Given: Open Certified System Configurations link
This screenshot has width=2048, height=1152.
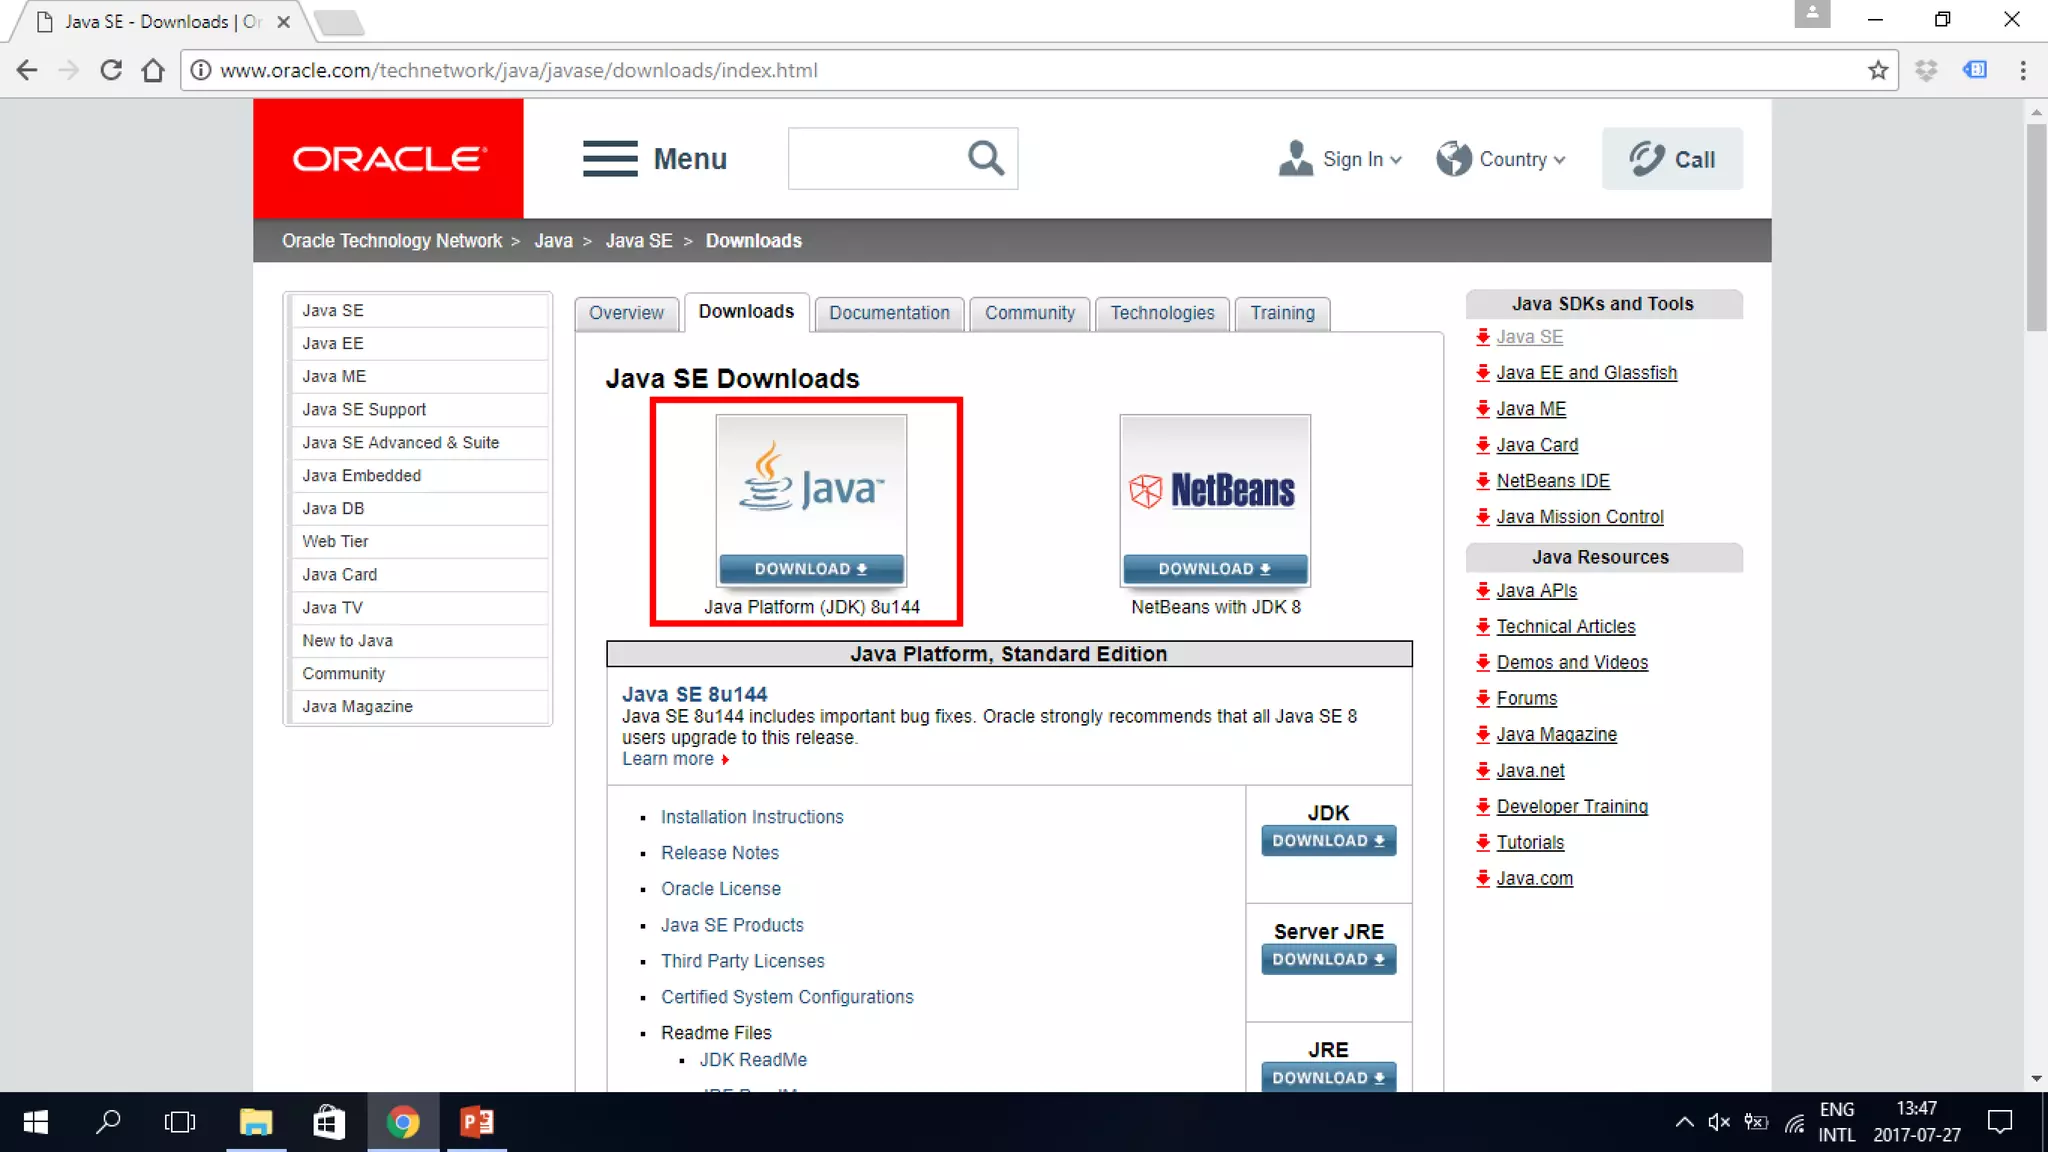Looking at the screenshot, I should (787, 997).
